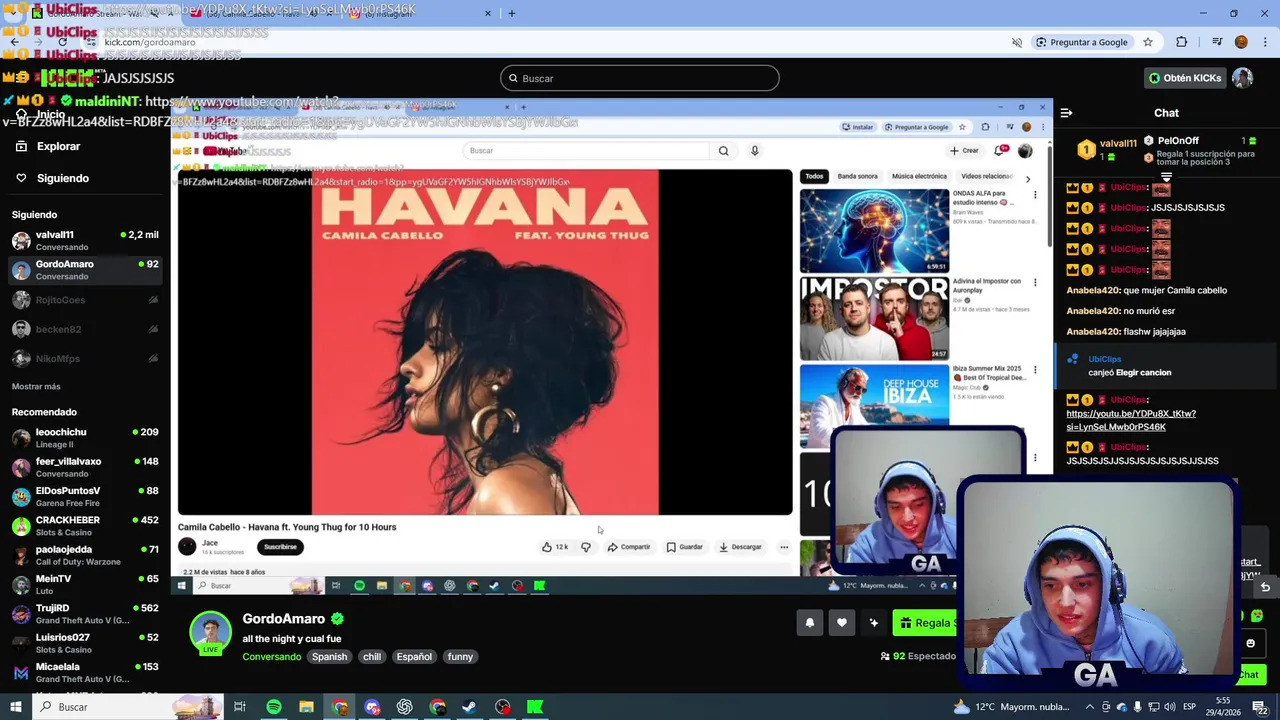Expand hidden system tray icons chevron
The image size is (1280, 720).
pos(1090,707)
